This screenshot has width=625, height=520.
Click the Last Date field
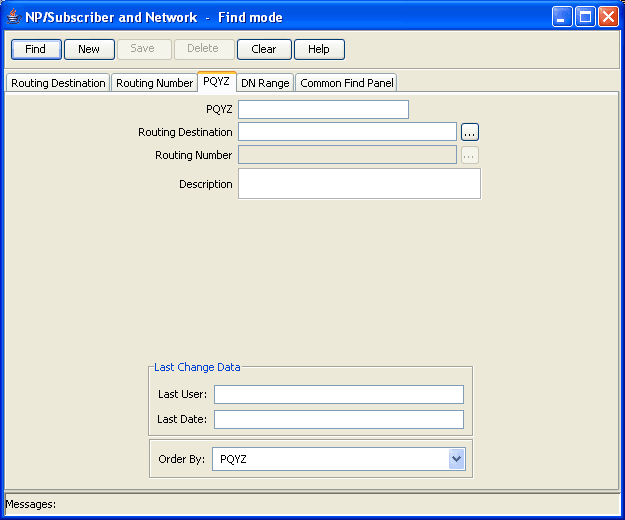click(339, 420)
